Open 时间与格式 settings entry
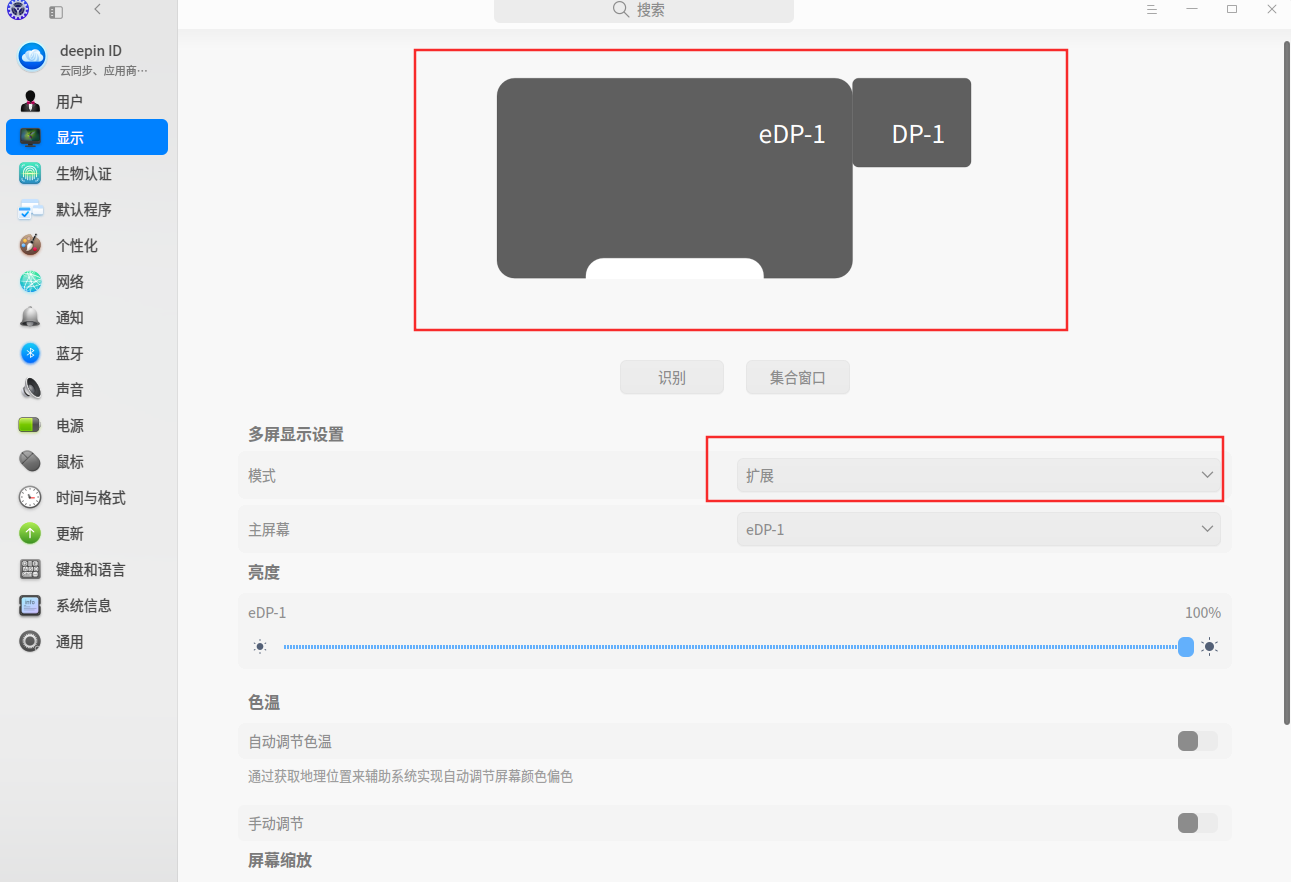 (x=87, y=497)
